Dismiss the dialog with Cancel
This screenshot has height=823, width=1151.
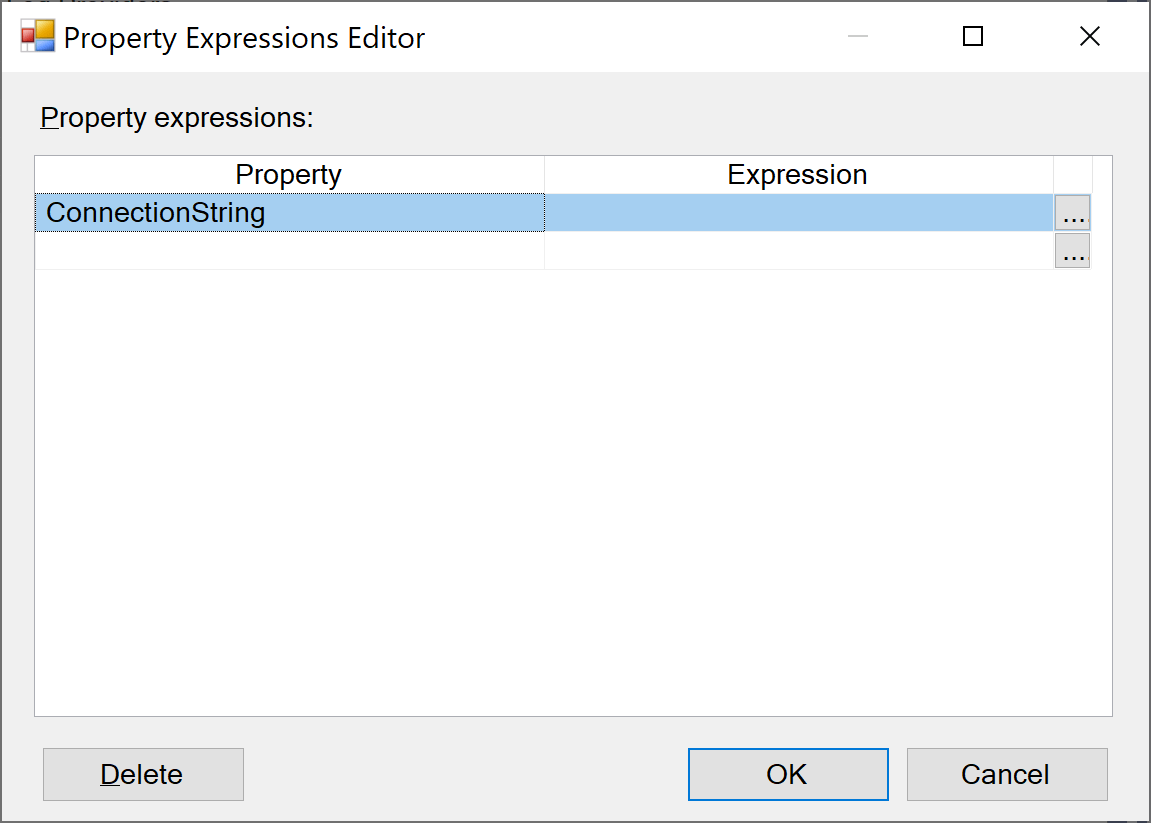[1006, 774]
